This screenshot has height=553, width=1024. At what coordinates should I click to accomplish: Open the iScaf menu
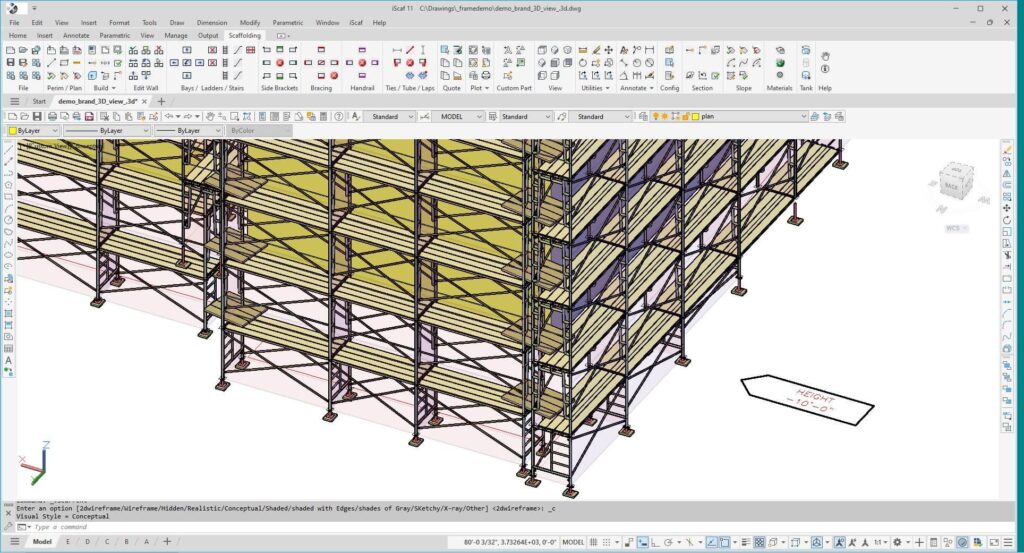pyautogui.click(x=355, y=22)
